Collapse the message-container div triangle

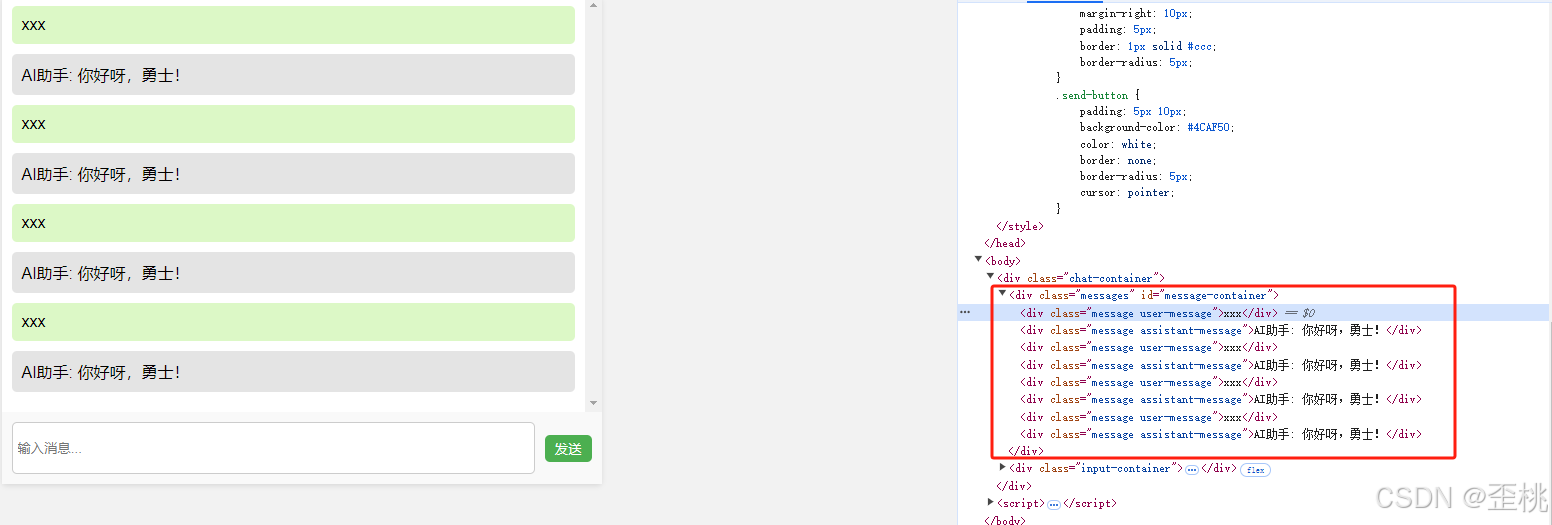[1002, 293]
